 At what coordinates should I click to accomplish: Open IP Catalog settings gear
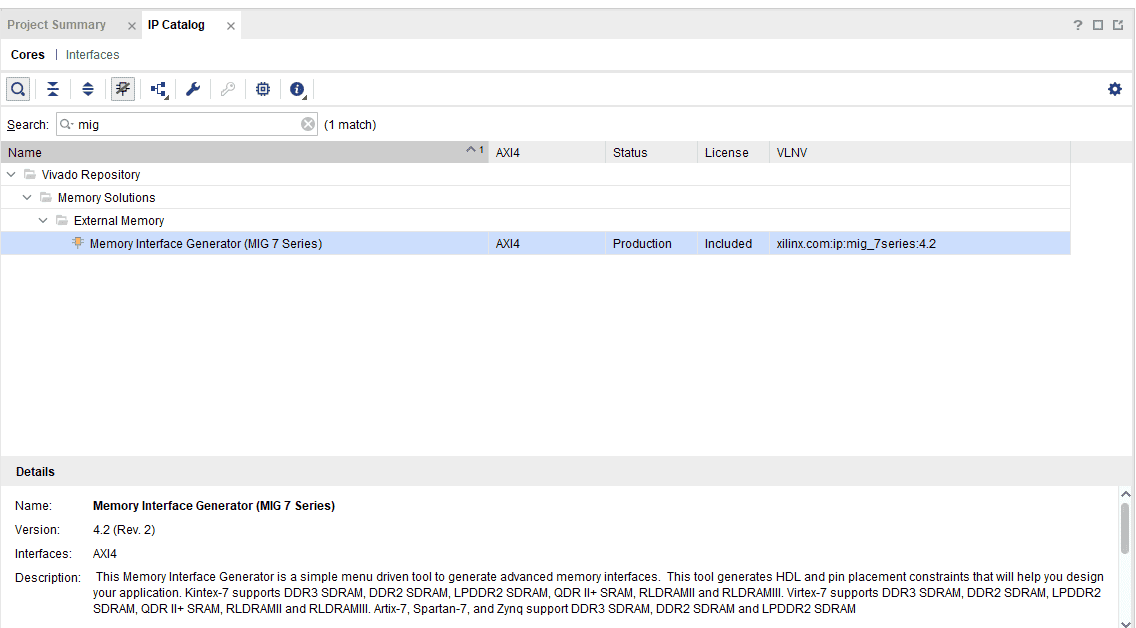(1115, 89)
